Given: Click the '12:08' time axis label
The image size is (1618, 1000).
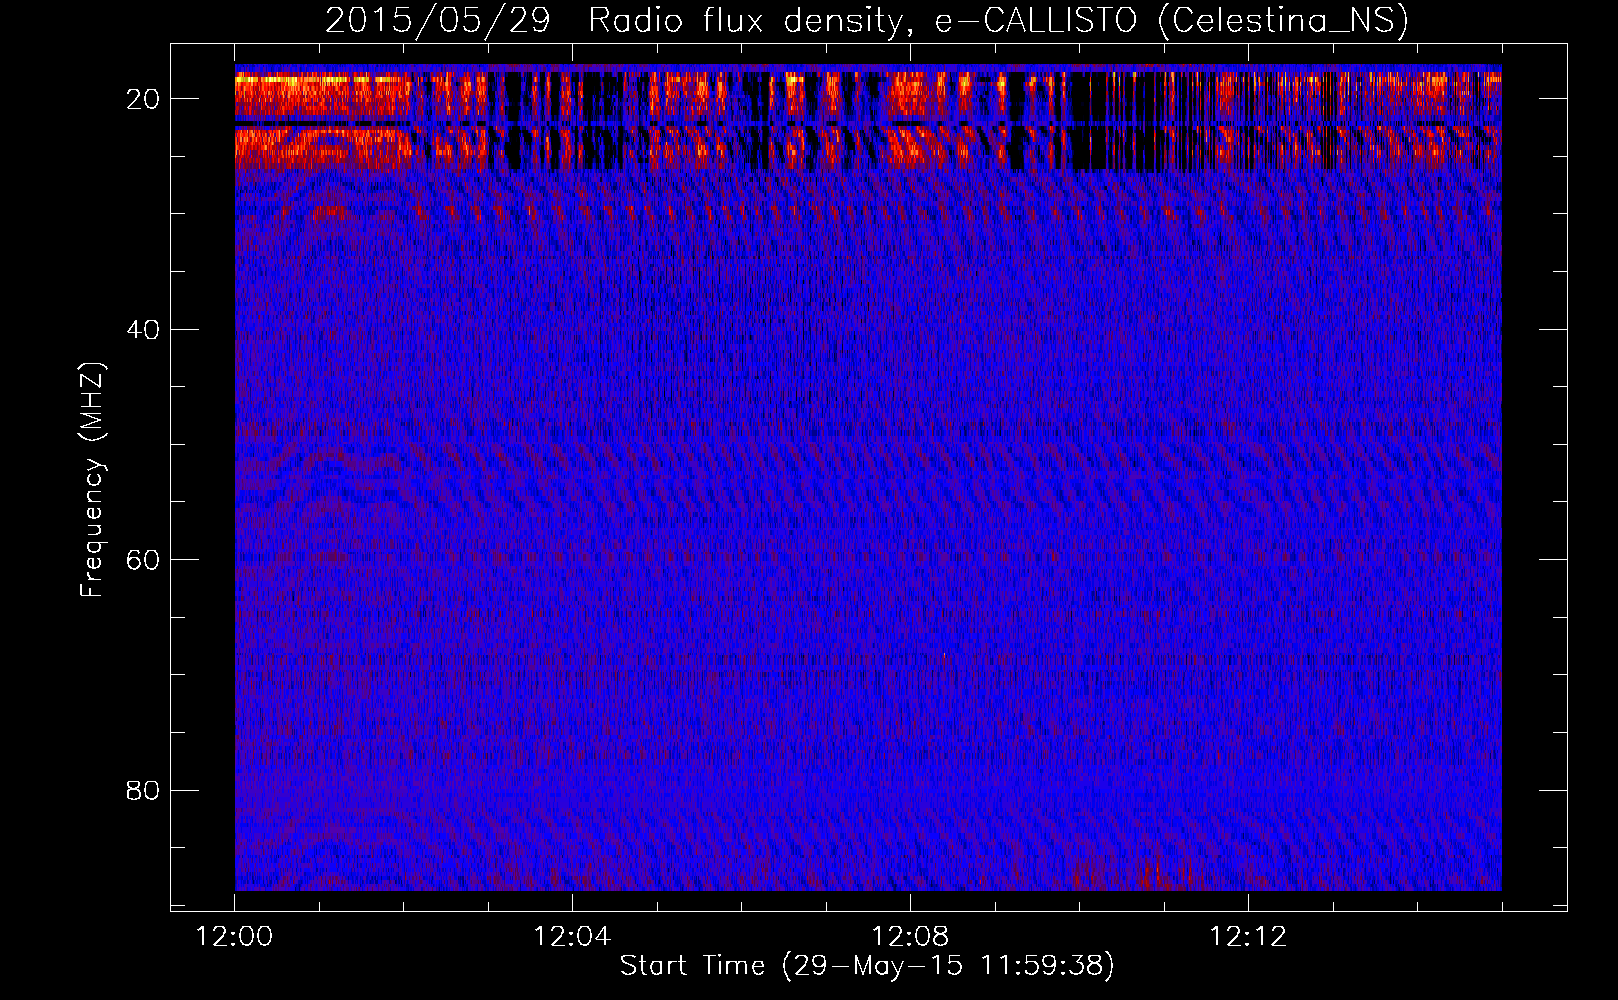Looking at the screenshot, I should [910, 937].
